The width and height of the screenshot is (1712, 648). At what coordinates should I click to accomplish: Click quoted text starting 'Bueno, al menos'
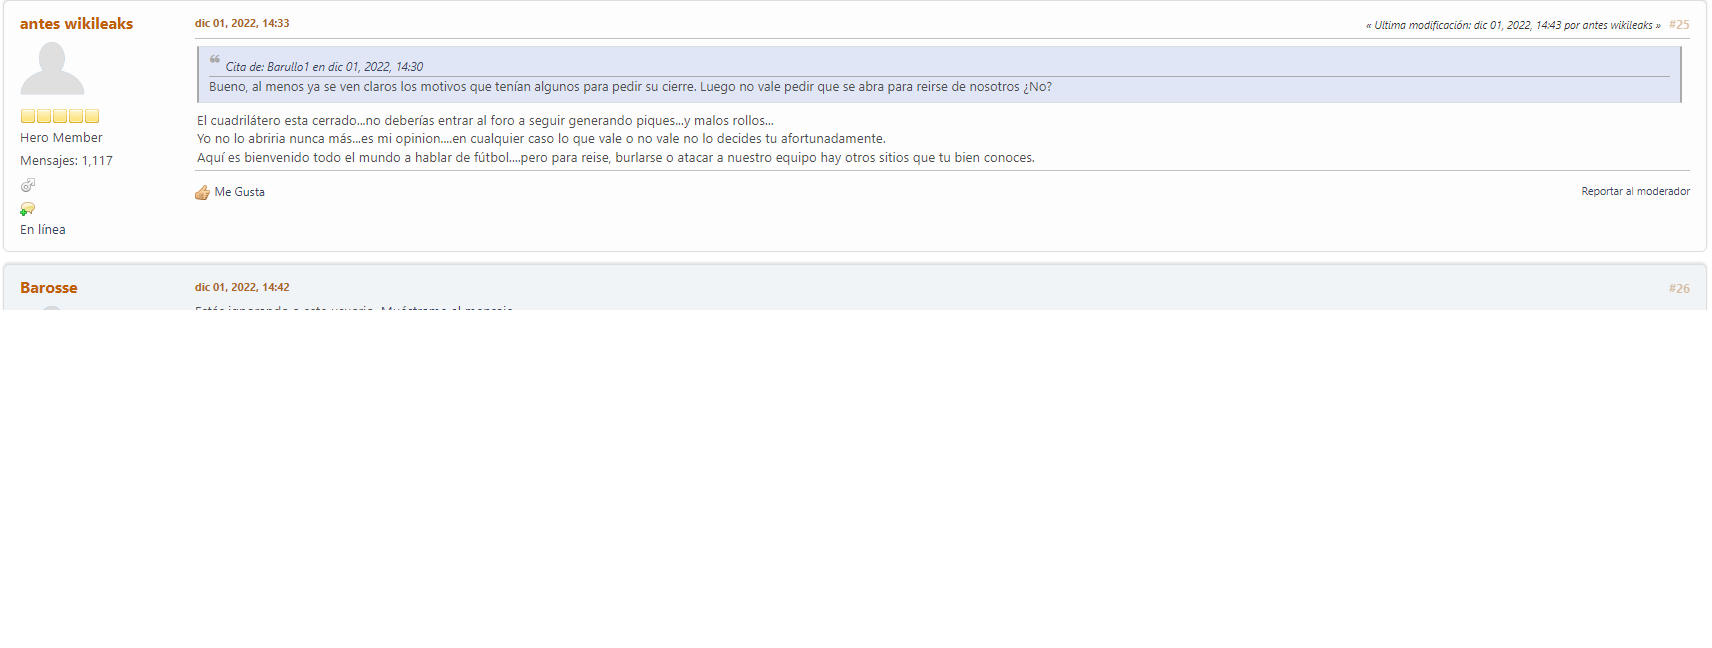click(x=630, y=87)
